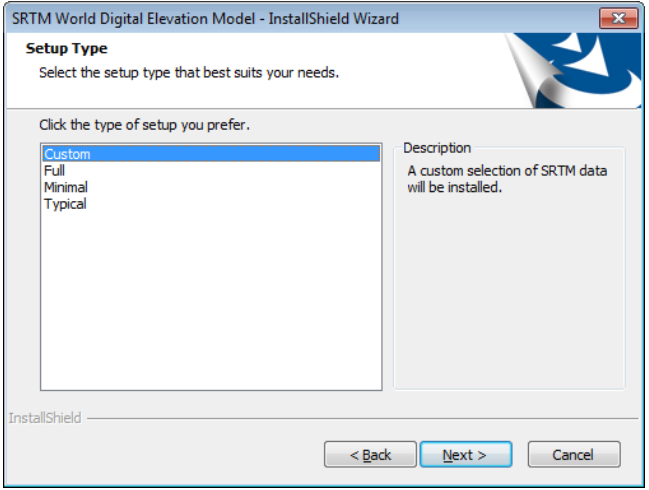649x490 pixels.
Task: Click the separator line beside InstallShield label
Action: 360,418
